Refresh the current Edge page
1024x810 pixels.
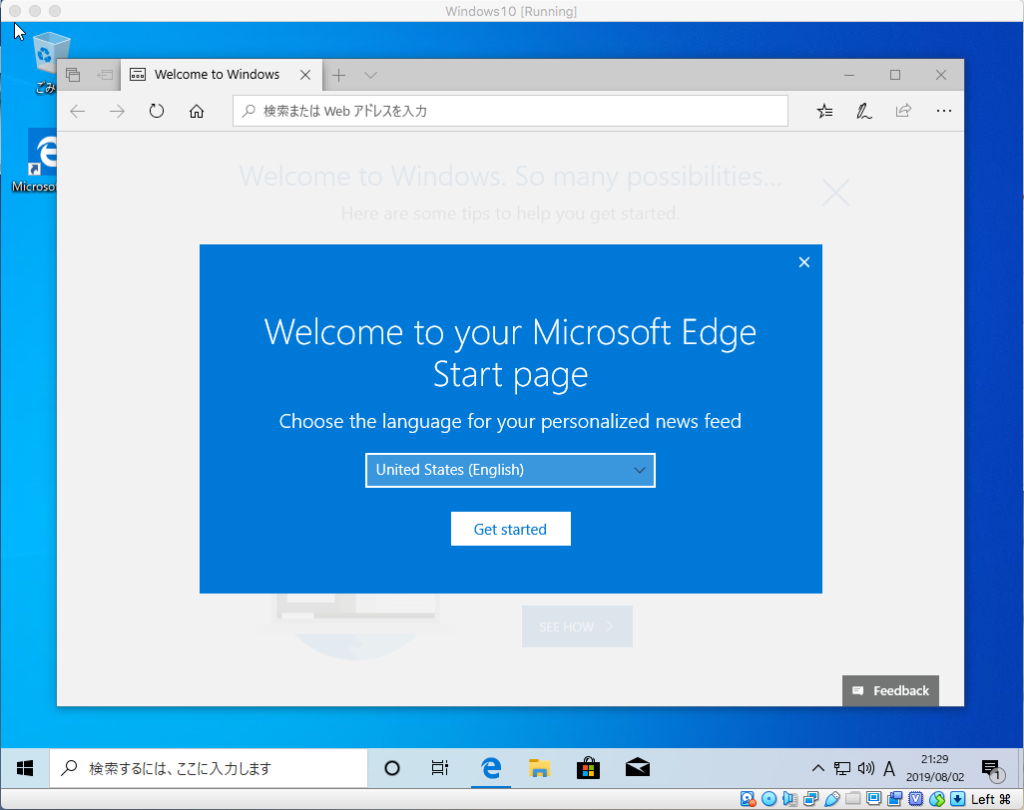pyautogui.click(x=156, y=111)
